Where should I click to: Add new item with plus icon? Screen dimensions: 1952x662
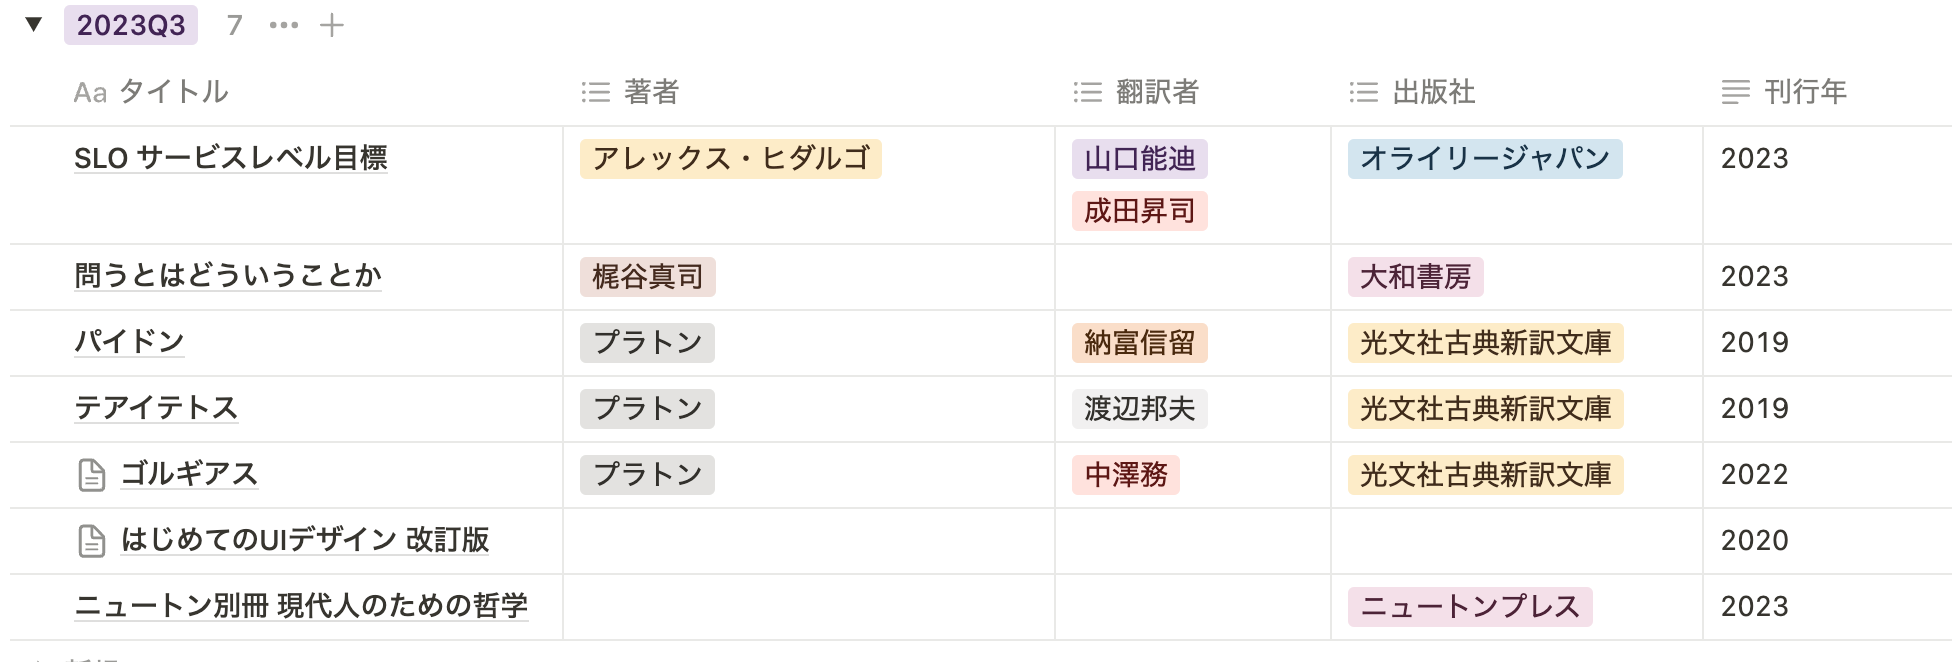[x=332, y=25]
